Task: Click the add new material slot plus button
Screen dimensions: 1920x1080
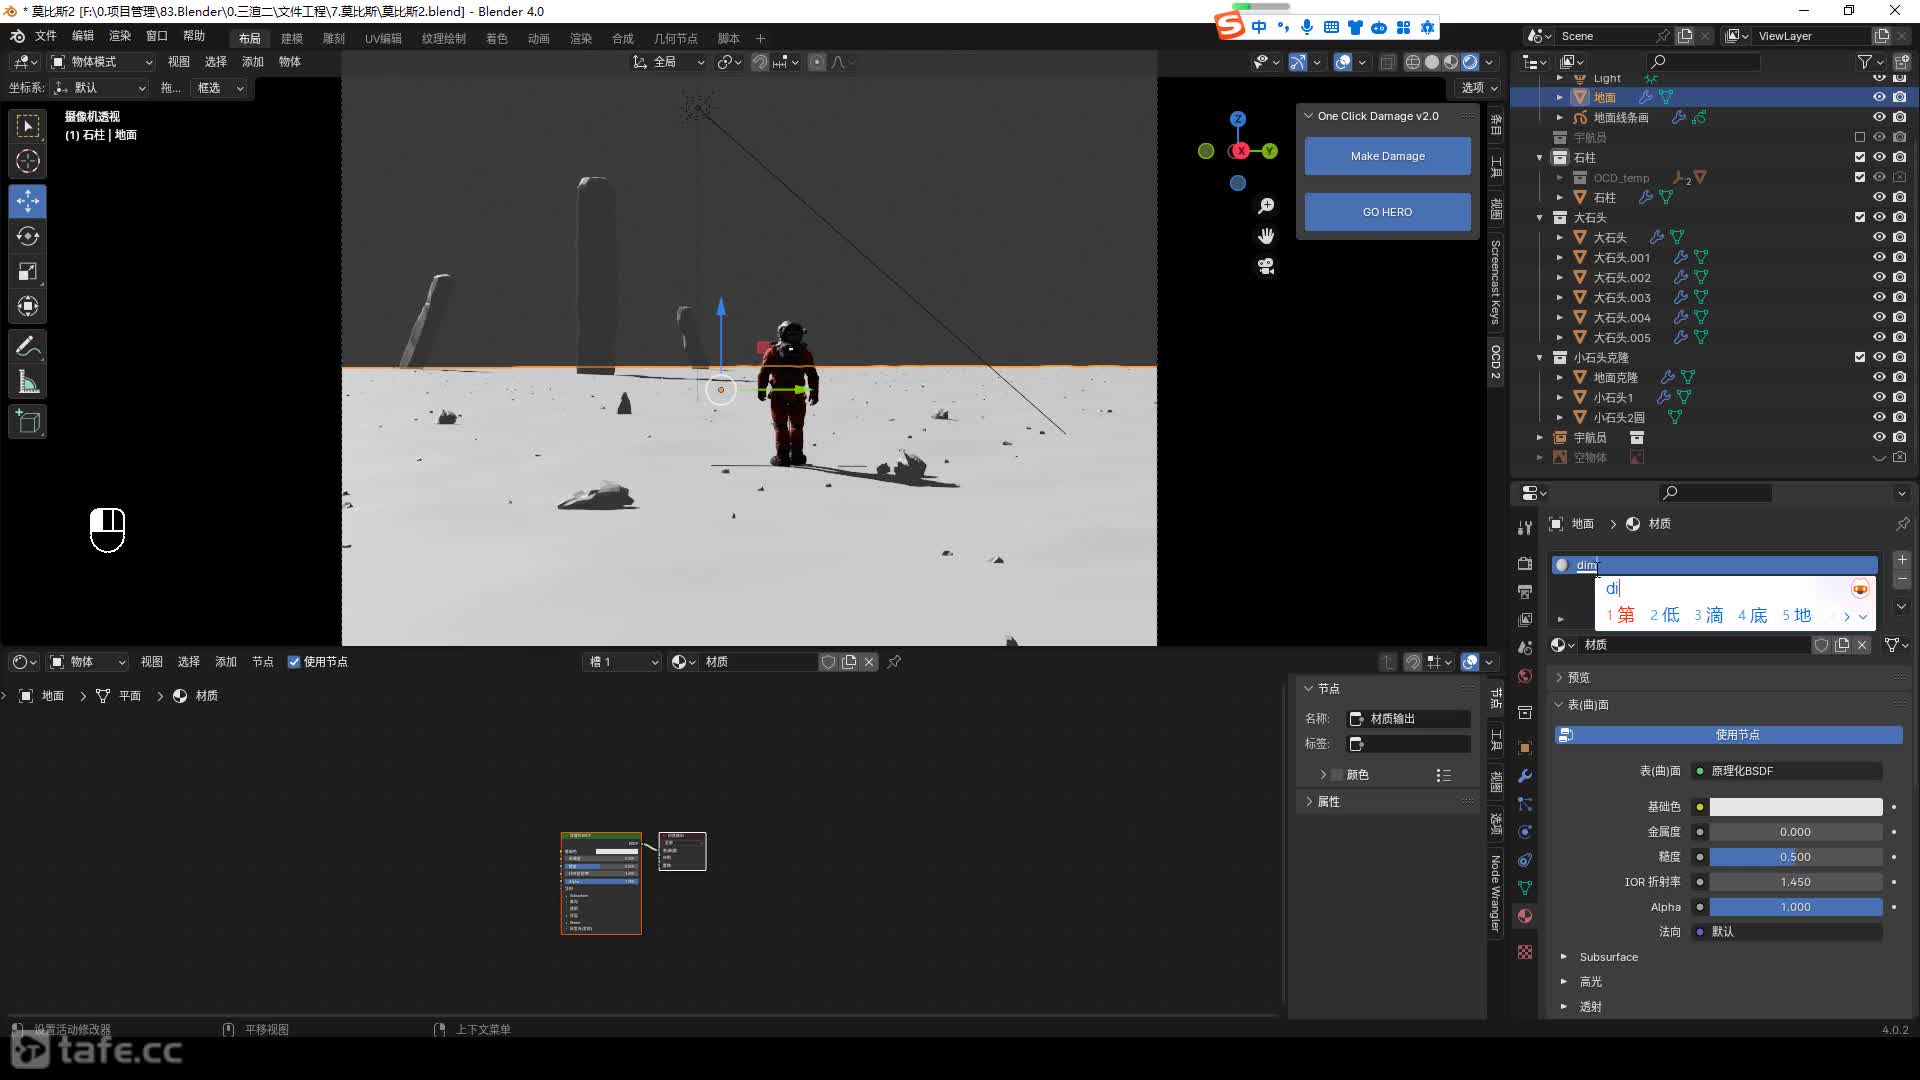Action: coord(1902,560)
